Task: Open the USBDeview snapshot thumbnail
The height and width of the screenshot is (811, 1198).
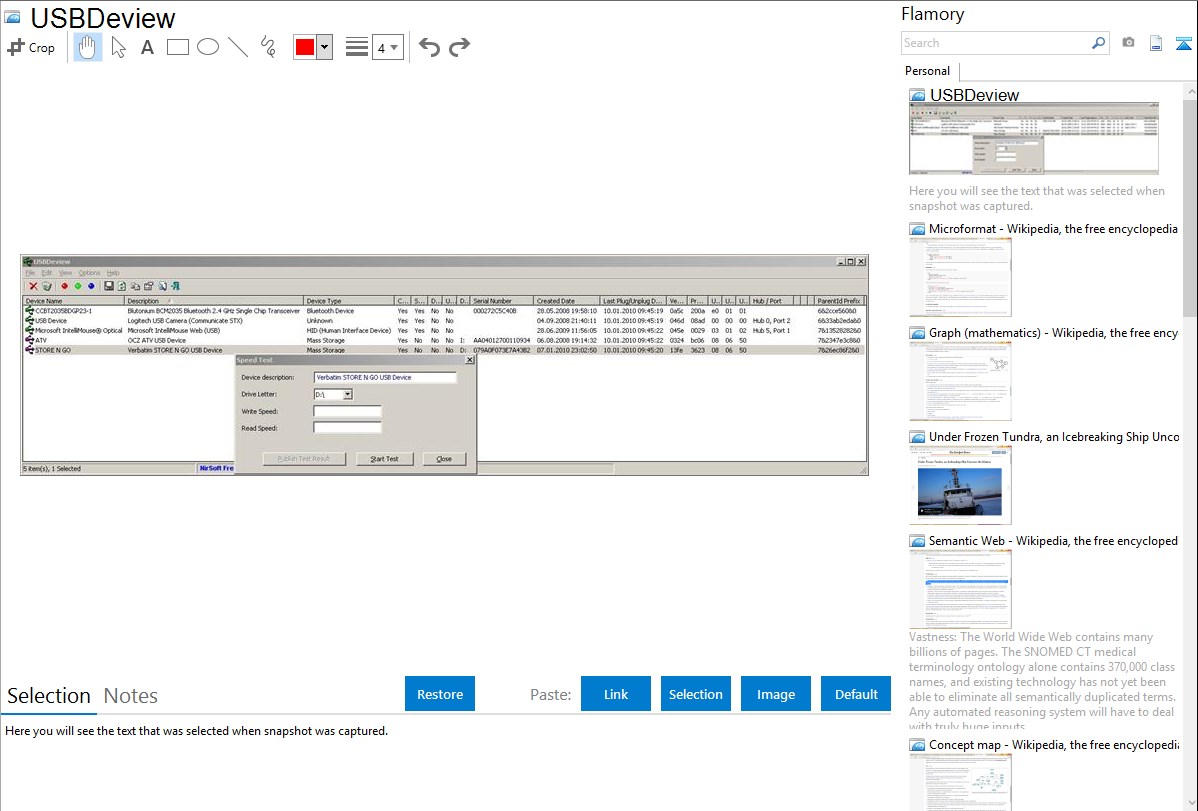Action: [x=1034, y=138]
